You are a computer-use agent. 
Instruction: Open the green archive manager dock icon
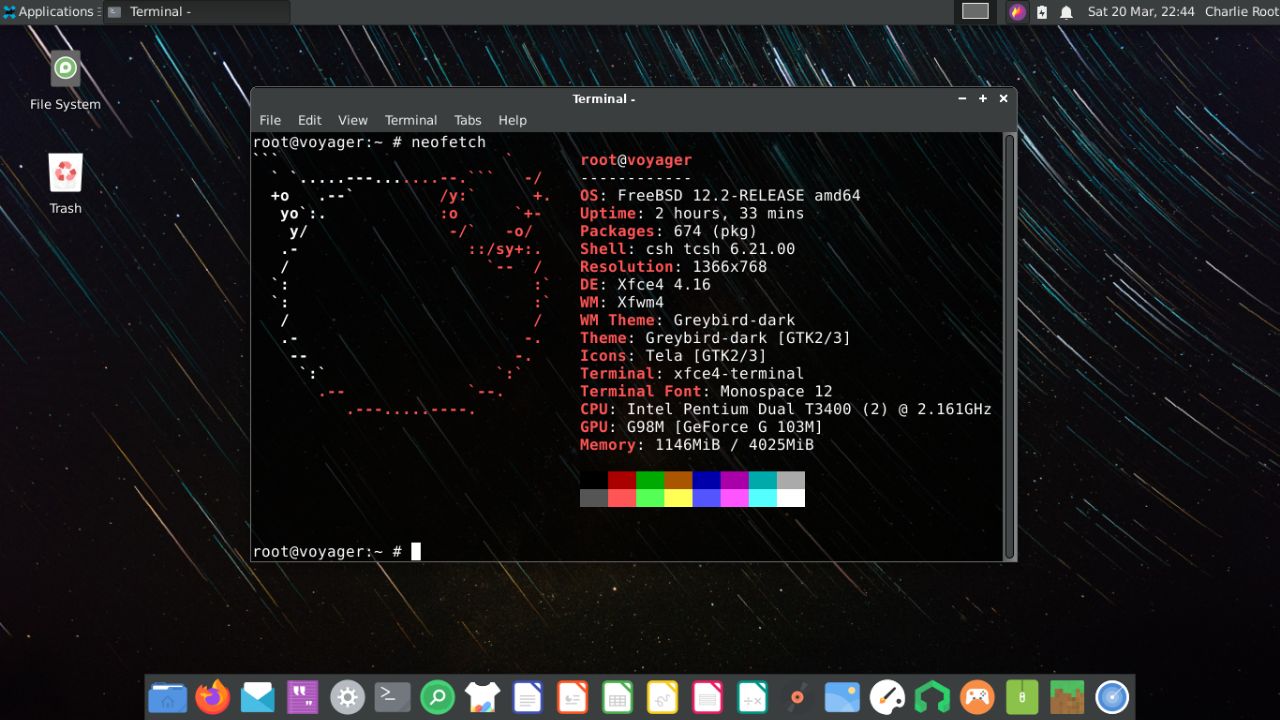coord(1023,697)
